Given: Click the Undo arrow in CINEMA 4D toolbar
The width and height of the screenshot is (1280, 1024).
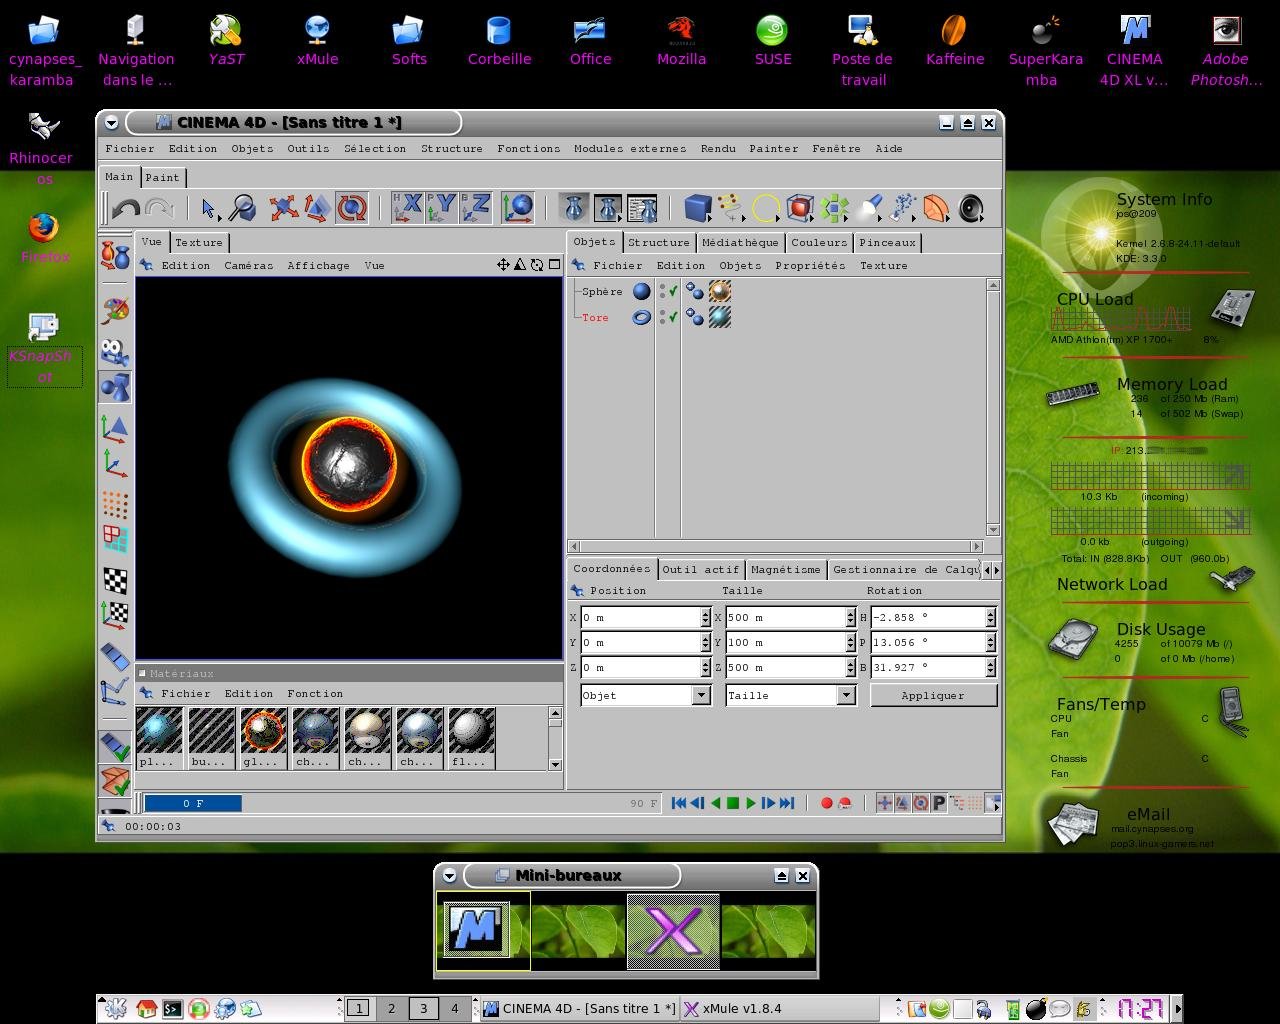Looking at the screenshot, I should [x=126, y=208].
